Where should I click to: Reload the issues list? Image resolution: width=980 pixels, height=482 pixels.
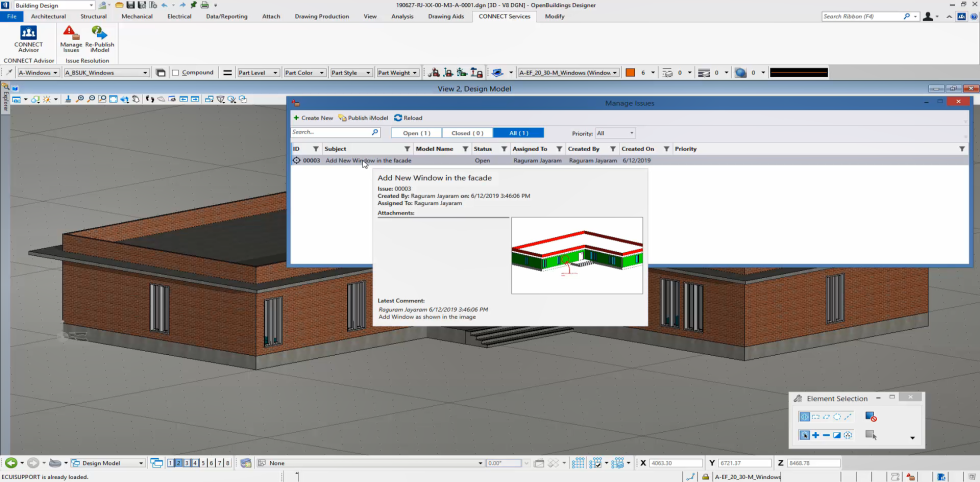[408, 118]
